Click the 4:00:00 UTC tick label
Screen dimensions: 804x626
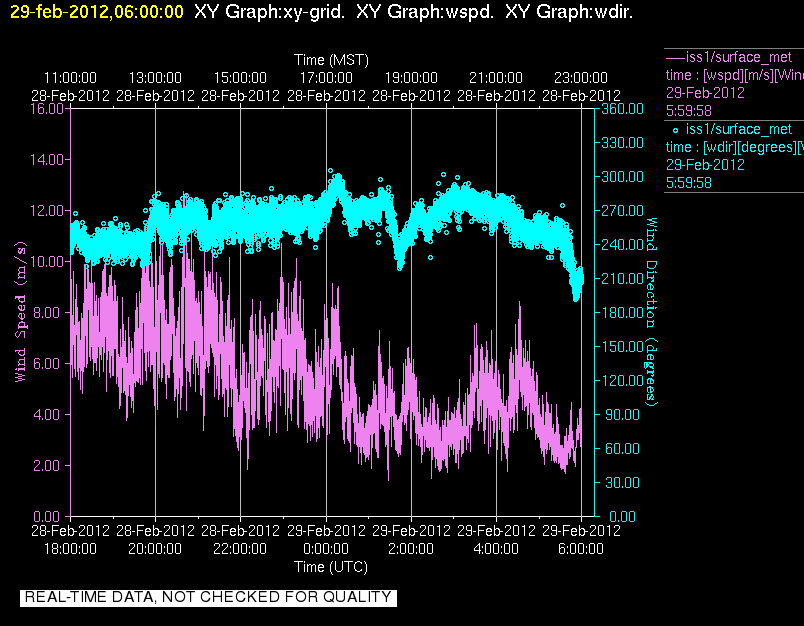pos(496,549)
